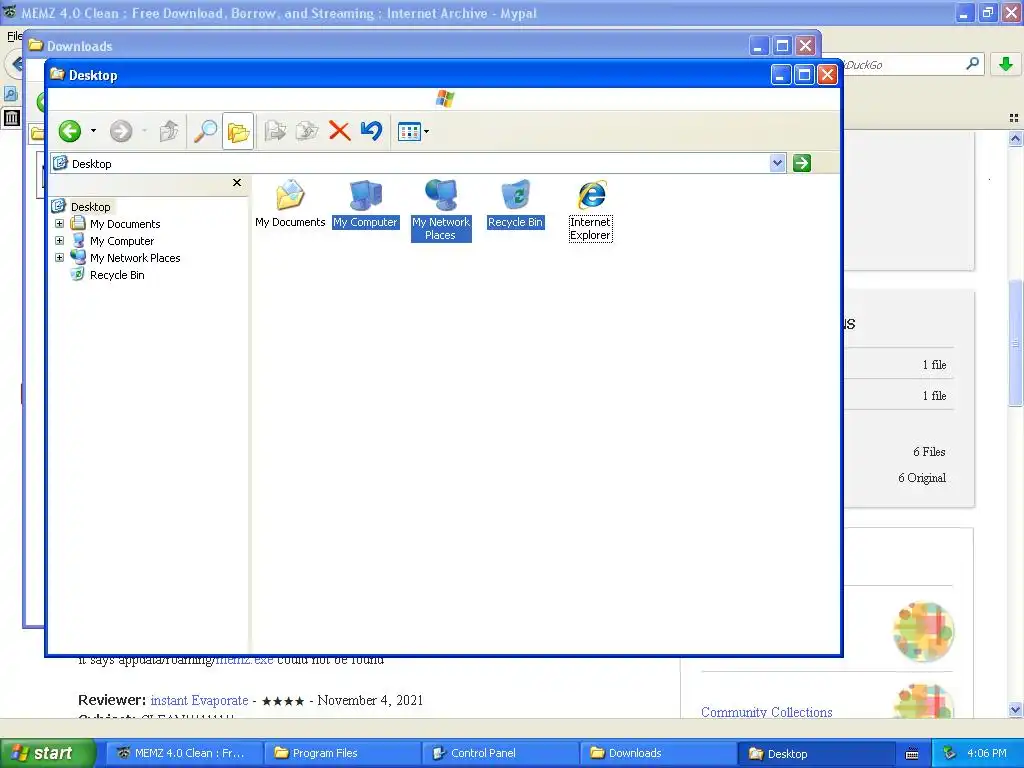The width and height of the screenshot is (1024, 768).
Task: Open the Back history dropdown arrow
Action: [x=93, y=131]
